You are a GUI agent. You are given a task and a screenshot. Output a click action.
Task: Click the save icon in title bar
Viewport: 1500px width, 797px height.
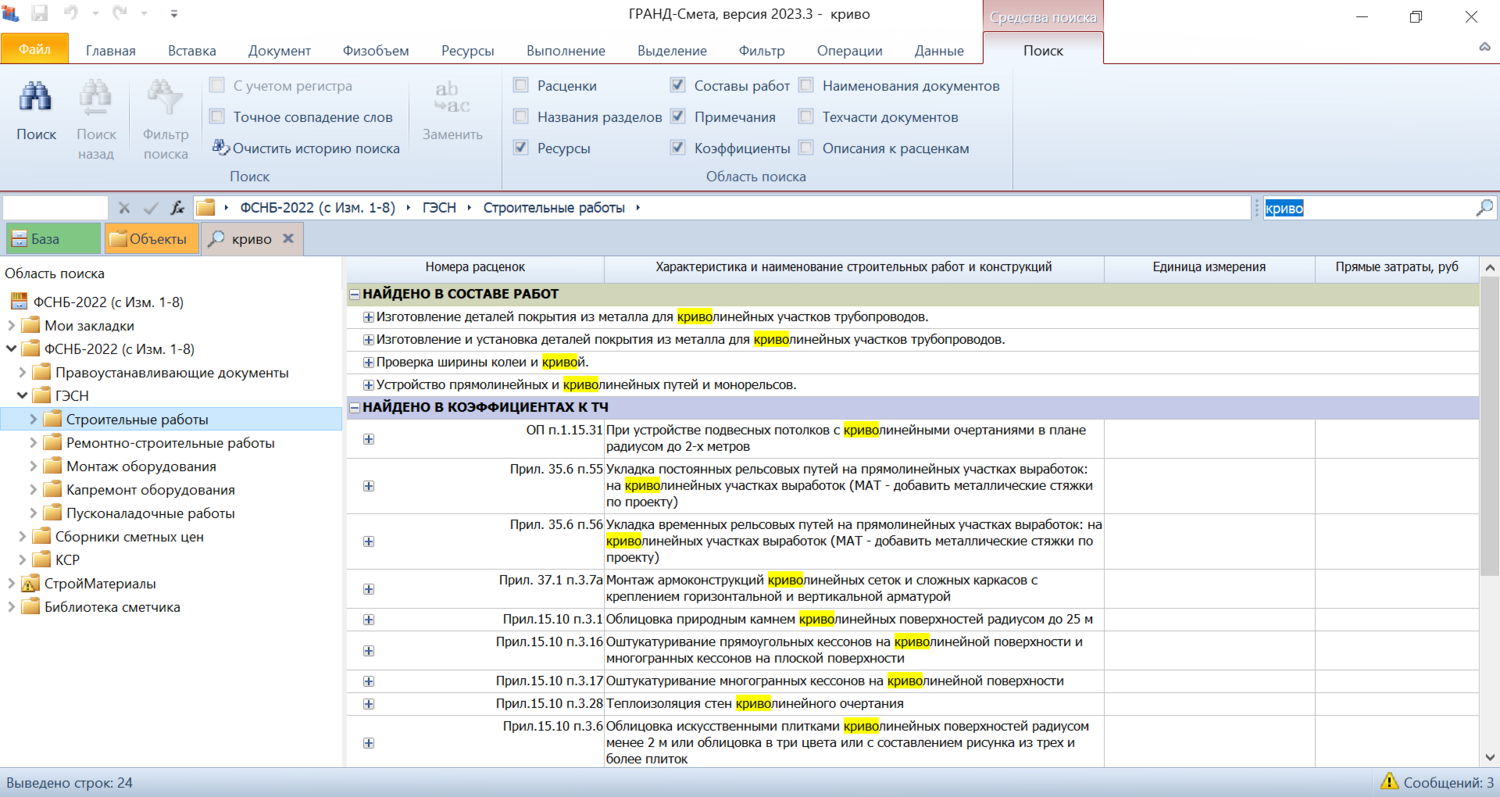point(40,15)
